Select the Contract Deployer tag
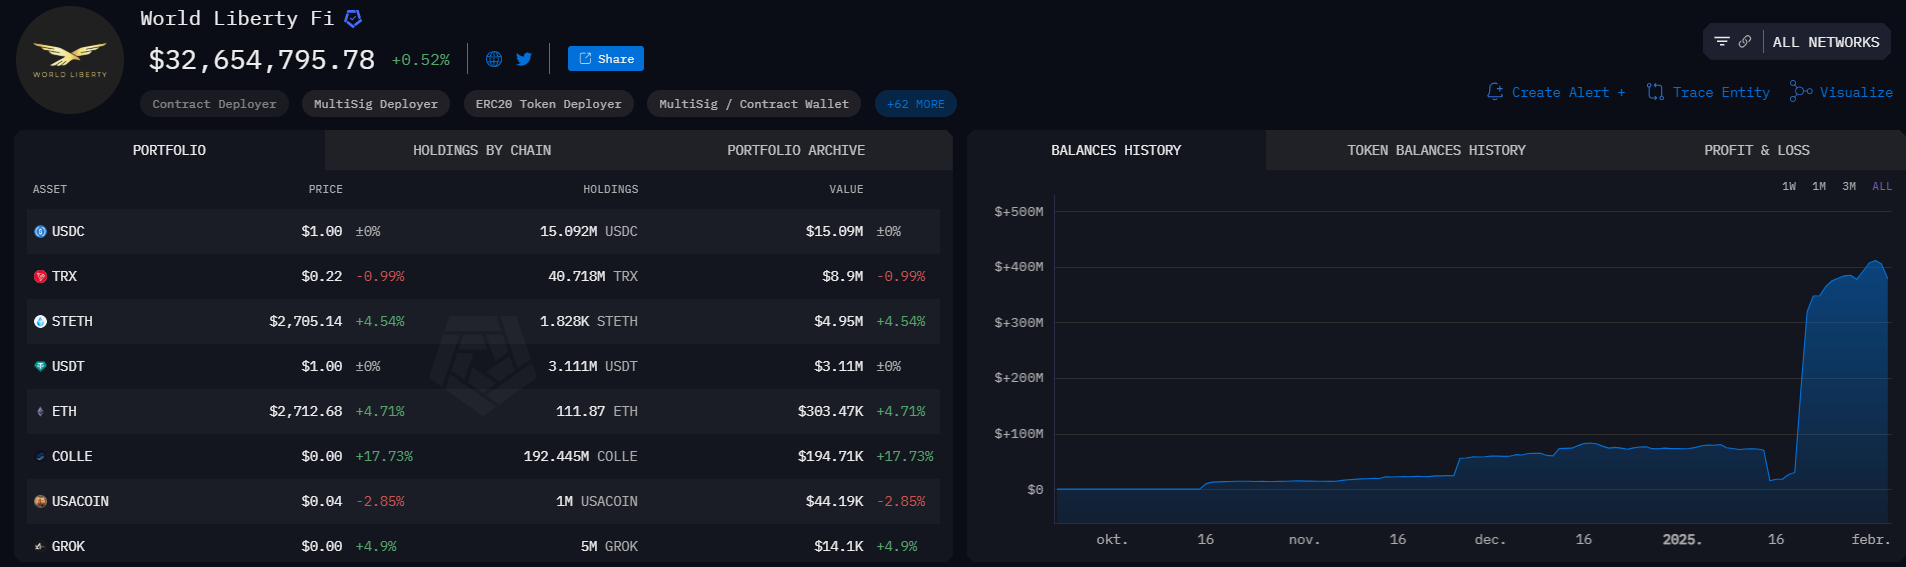The height and width of the screenshot is (567, 1906). 214,104
